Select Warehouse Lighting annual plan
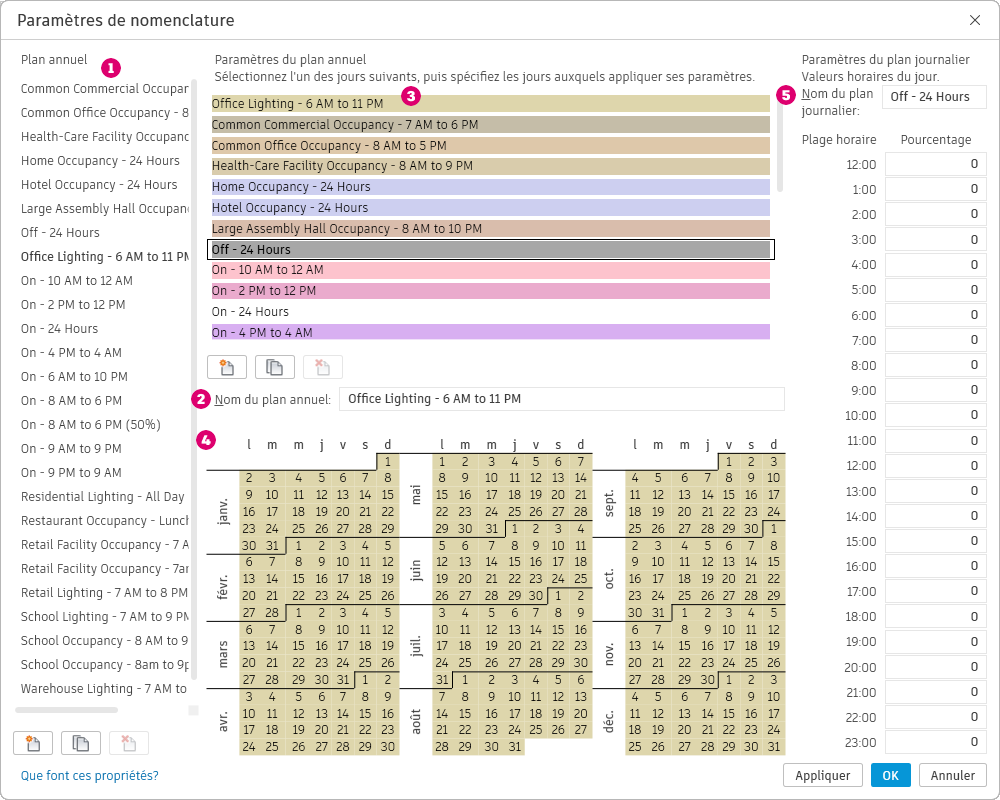The height and width of the screenshot is (800, 1000). coord(104,689)
